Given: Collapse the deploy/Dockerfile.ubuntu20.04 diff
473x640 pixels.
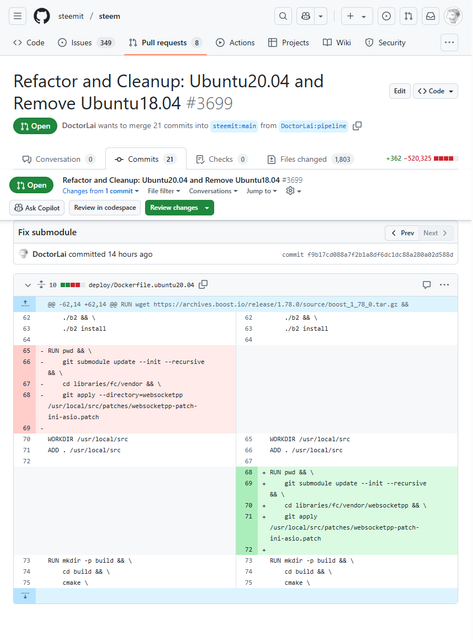Looking at the screenshot, I should point(28,285).
